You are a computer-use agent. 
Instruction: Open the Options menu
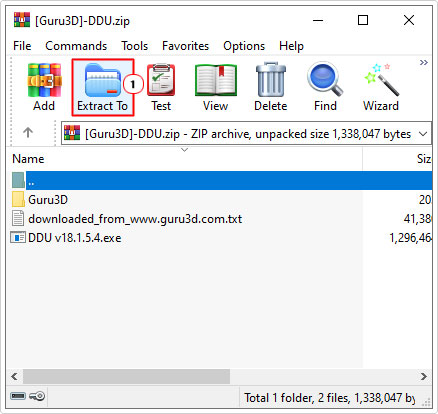pos(244,46)
